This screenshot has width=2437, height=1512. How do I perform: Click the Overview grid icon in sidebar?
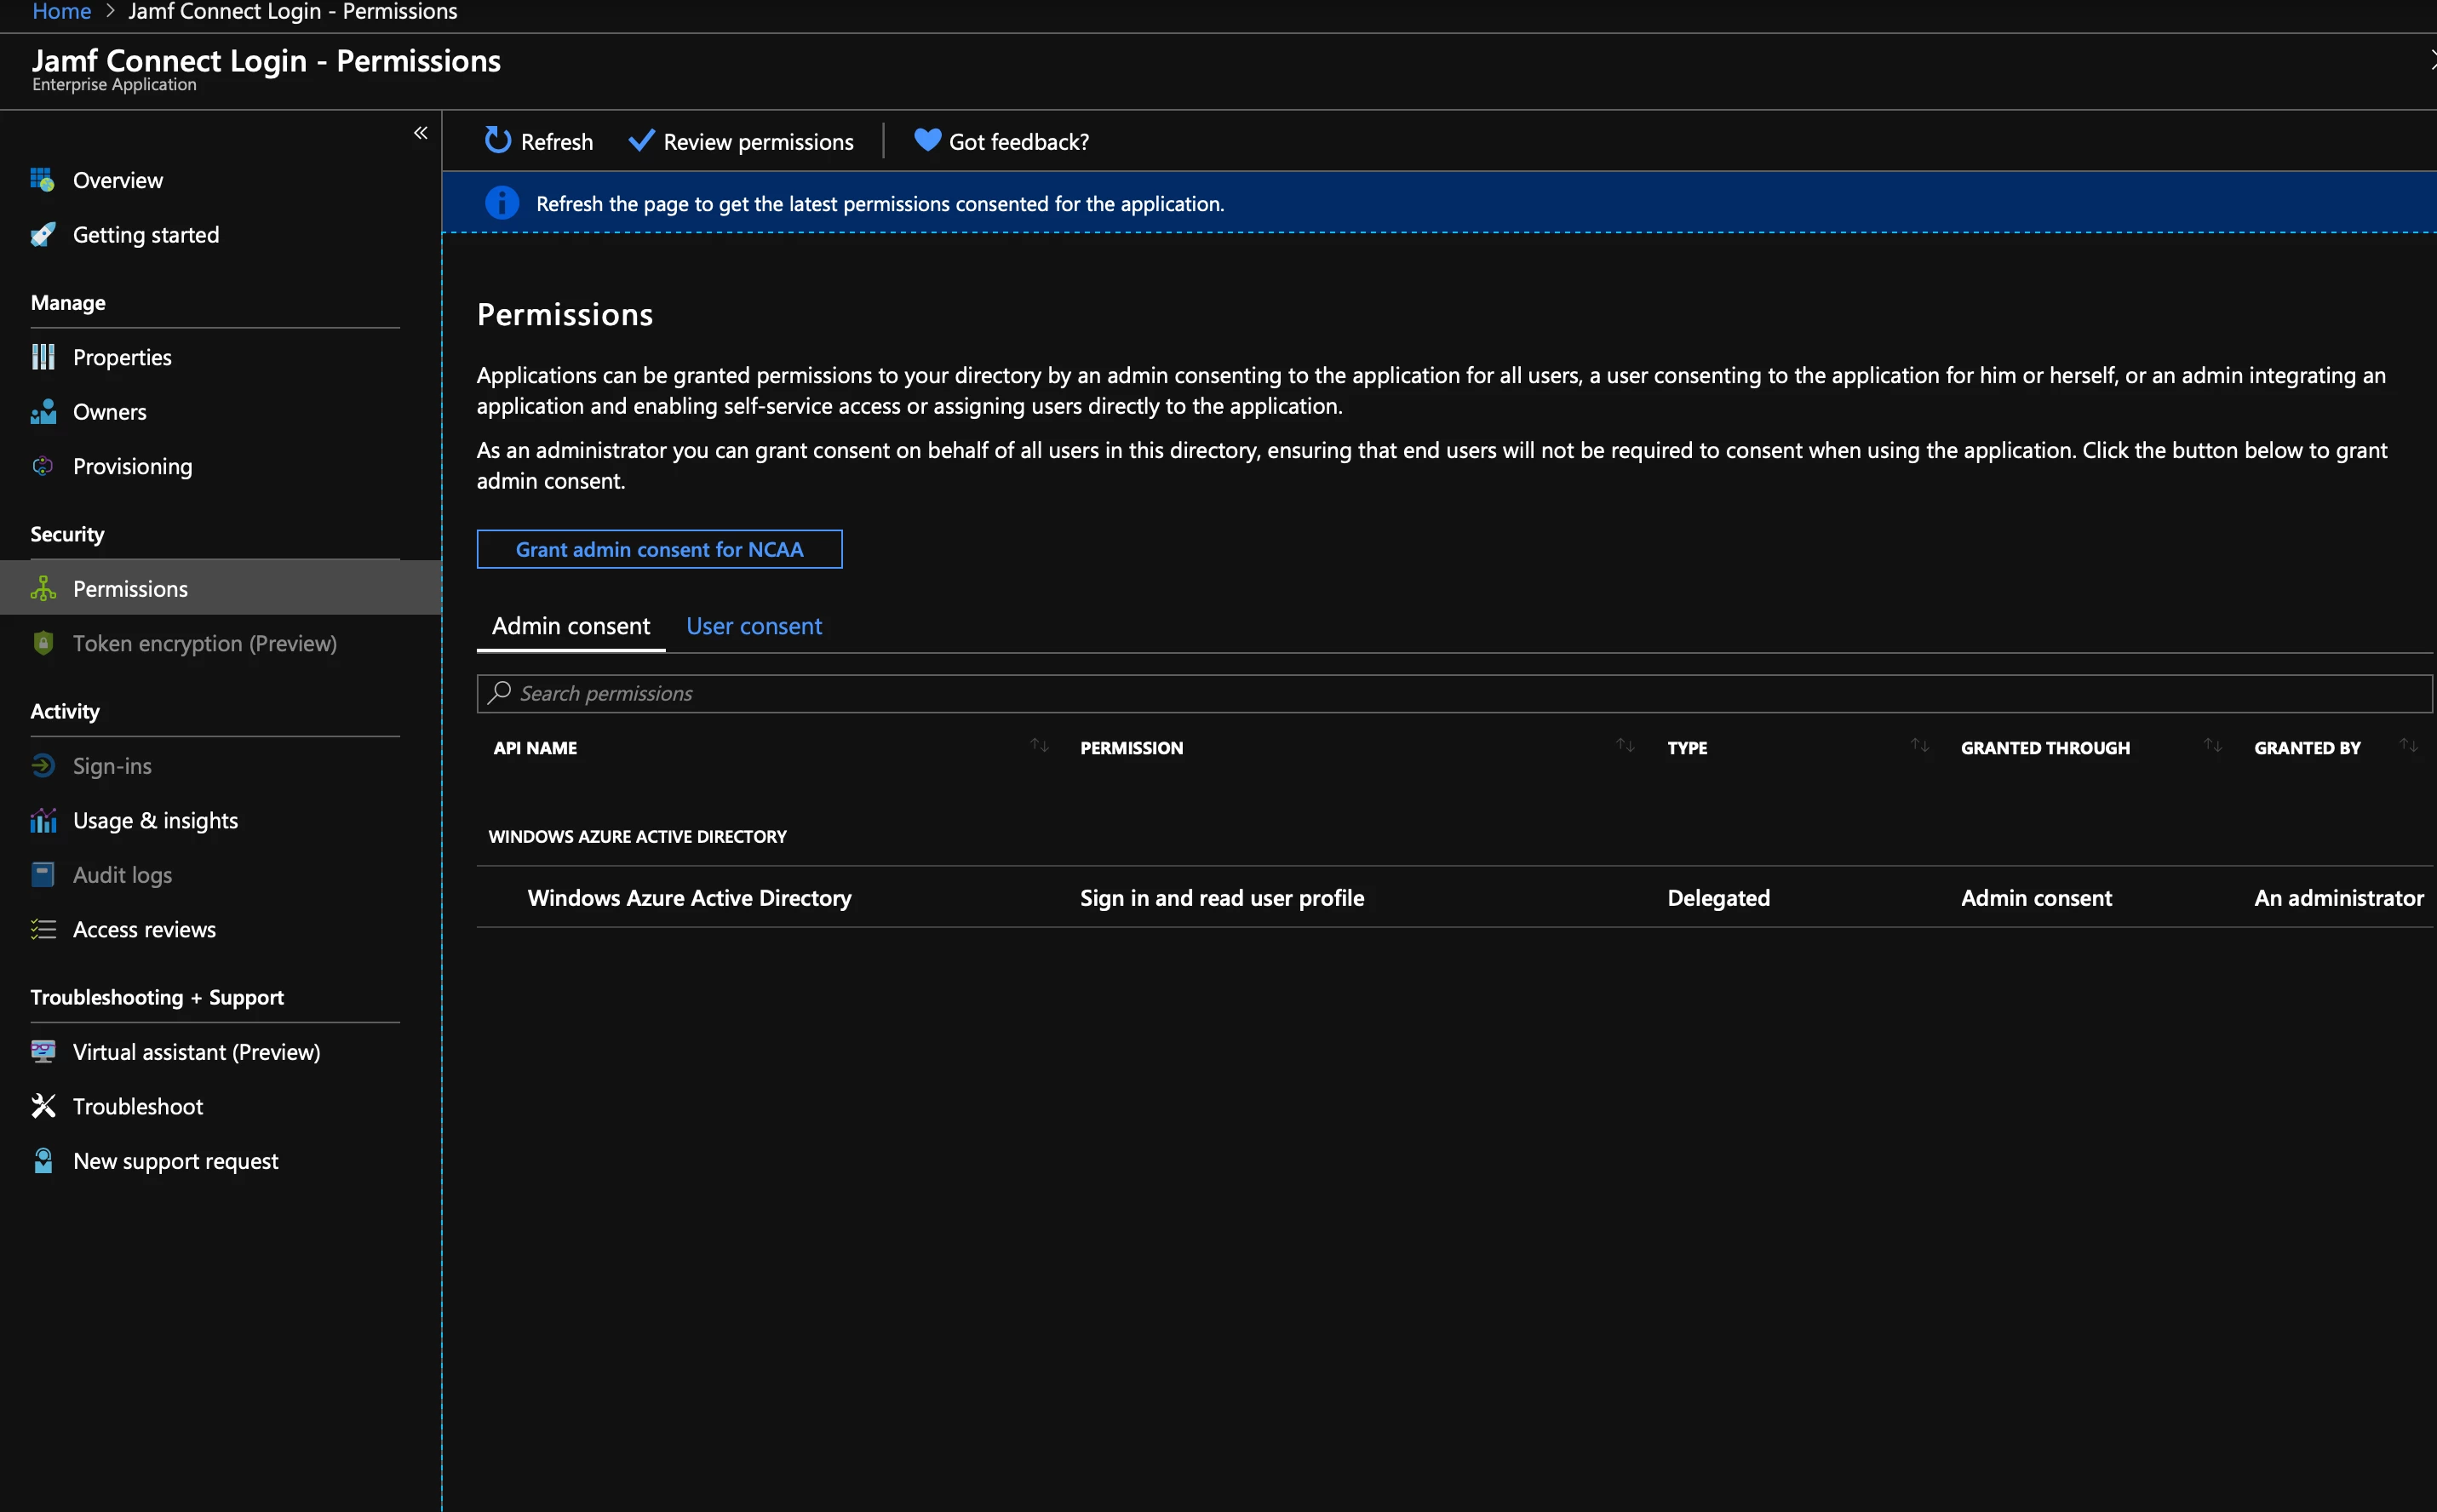click(42, 180)
